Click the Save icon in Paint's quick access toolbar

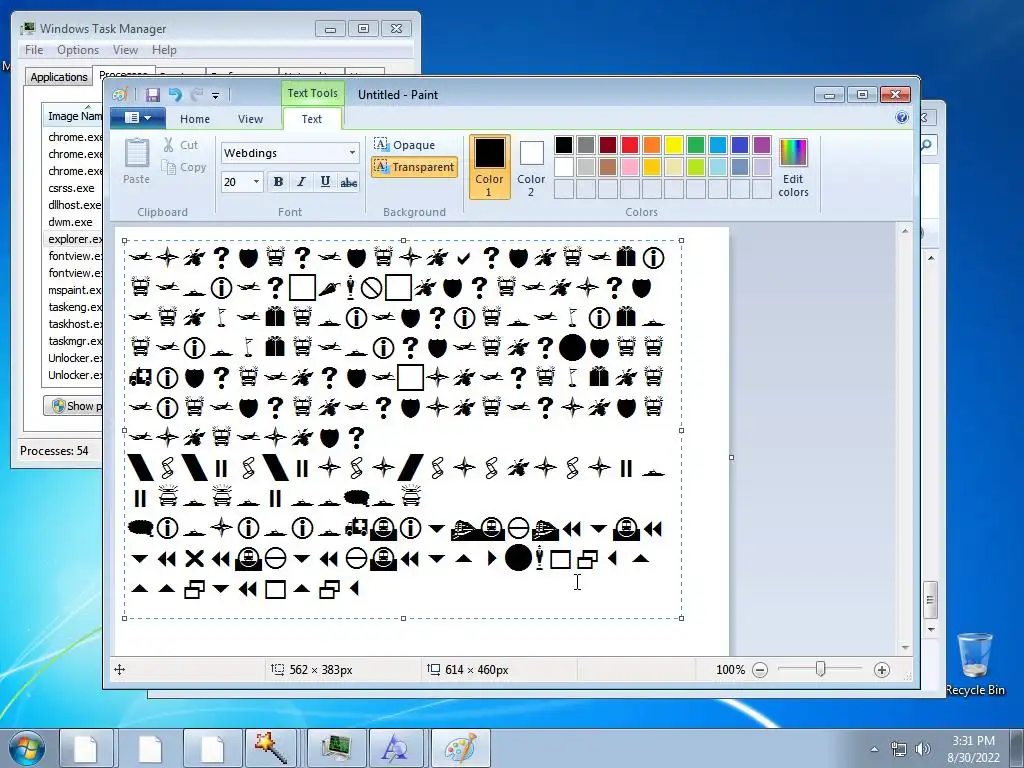pyautogui.click(x=153, y=95)
